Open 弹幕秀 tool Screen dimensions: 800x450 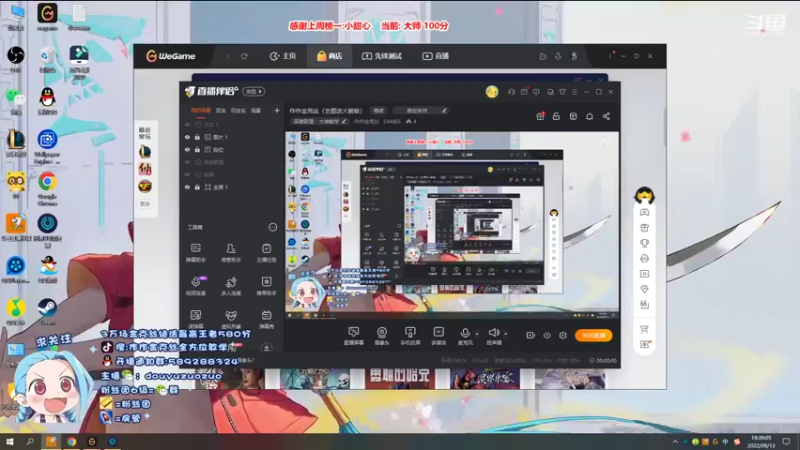266,319
